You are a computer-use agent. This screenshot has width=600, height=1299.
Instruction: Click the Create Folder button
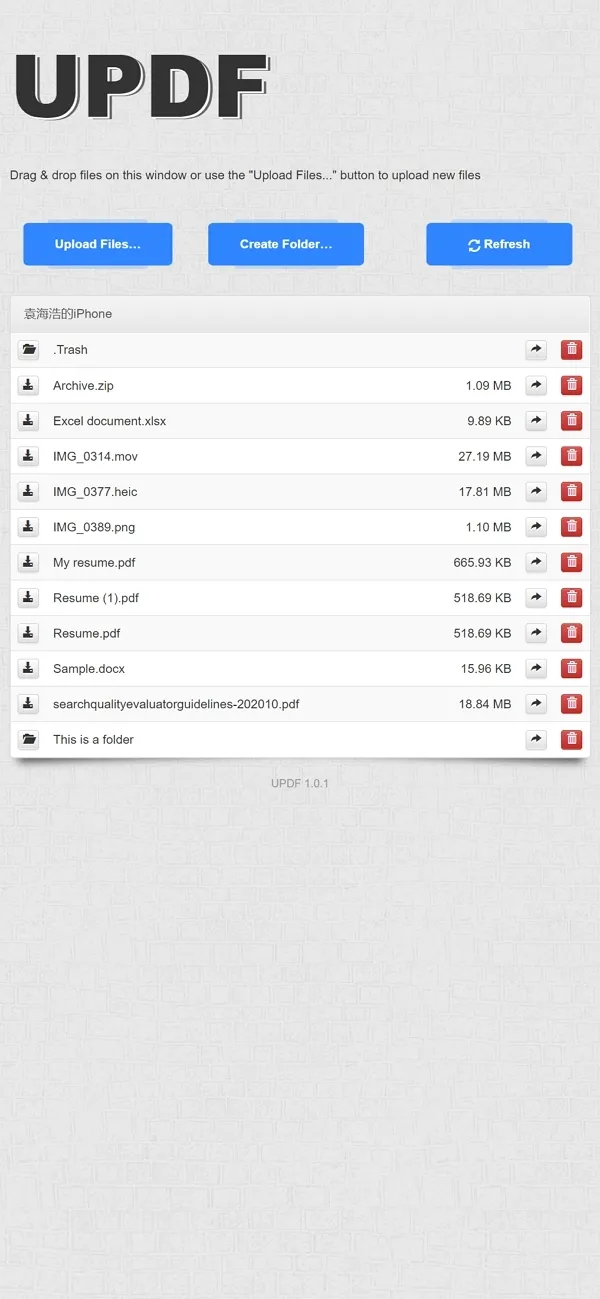click(x=286, y=244)
